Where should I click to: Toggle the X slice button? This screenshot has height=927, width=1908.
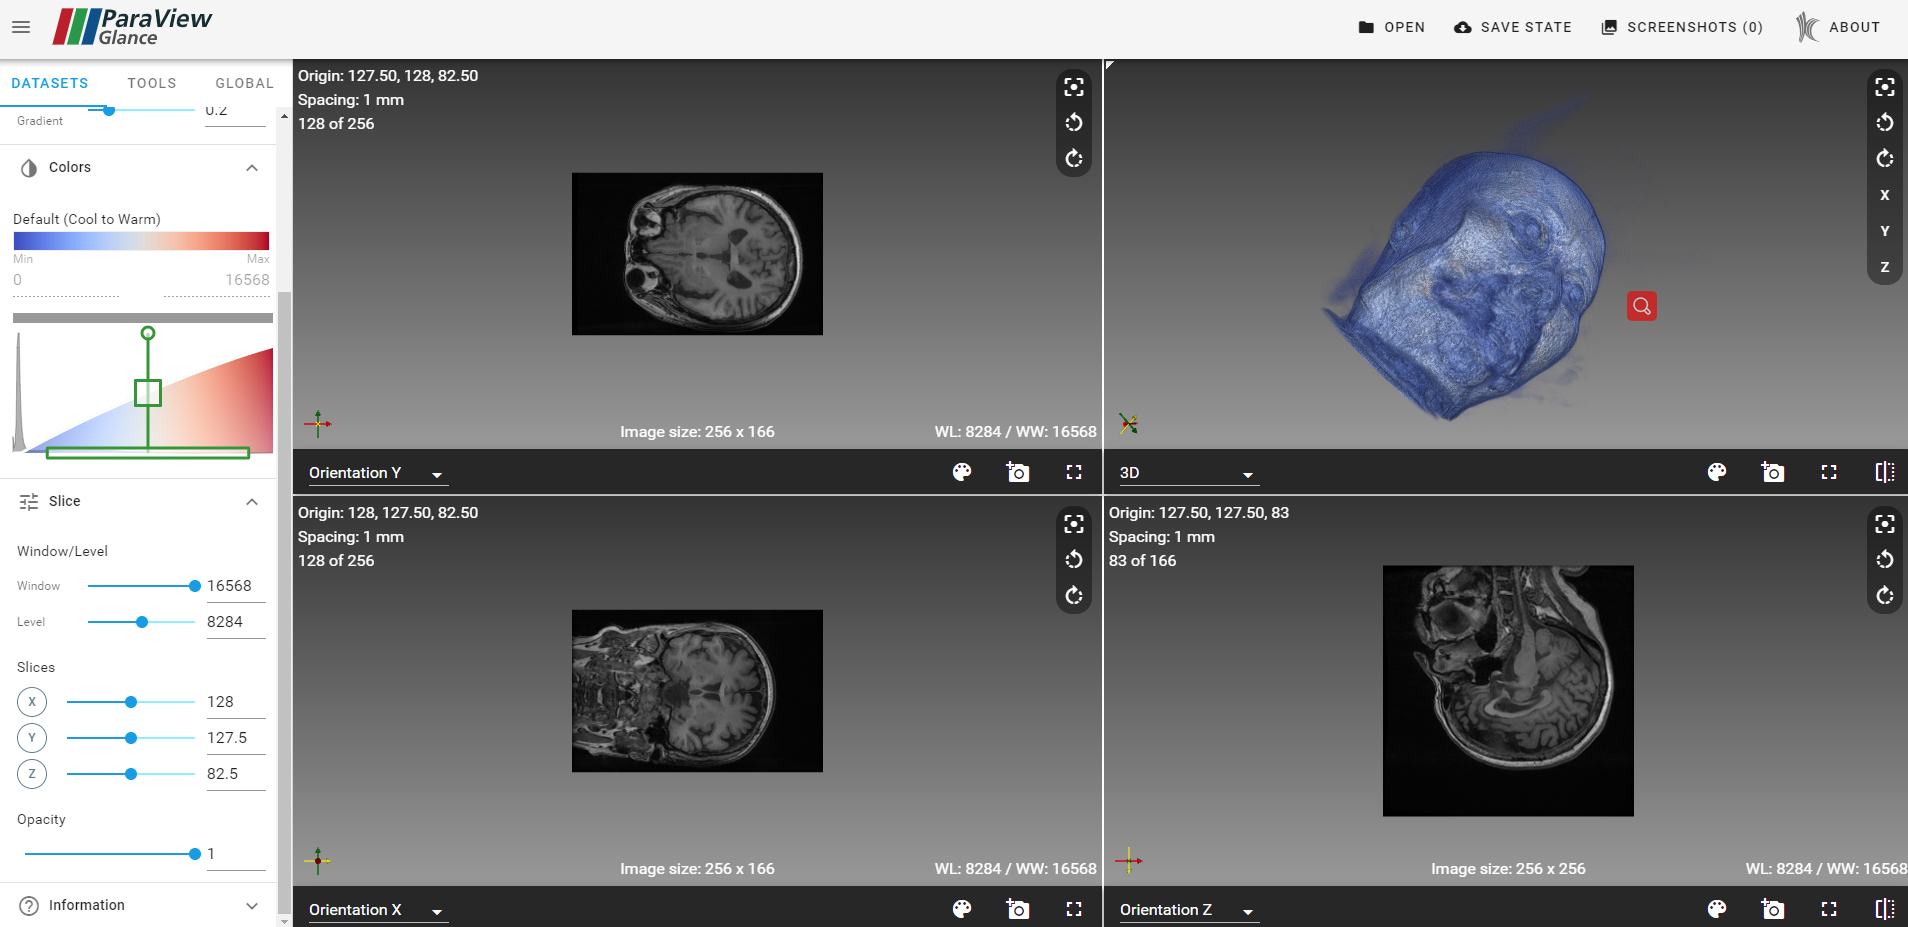pyautogui.click(x=32, y=702)
